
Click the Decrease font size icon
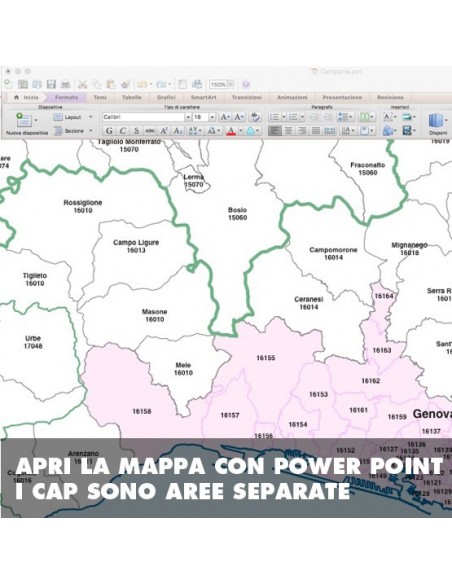coord(239,117)
